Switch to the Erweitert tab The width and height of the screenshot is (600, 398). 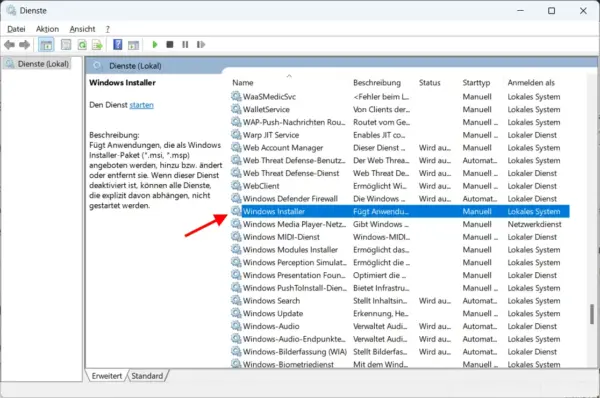(x=107, y=376)
